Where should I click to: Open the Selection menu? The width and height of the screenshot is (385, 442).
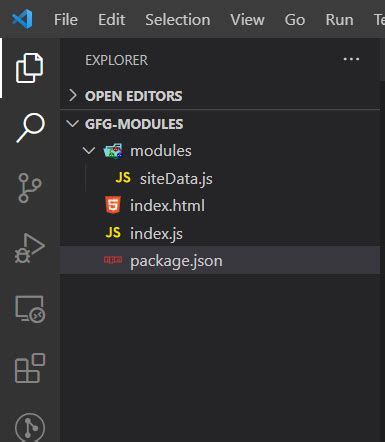pyautogui.click(x=178, y=19)
